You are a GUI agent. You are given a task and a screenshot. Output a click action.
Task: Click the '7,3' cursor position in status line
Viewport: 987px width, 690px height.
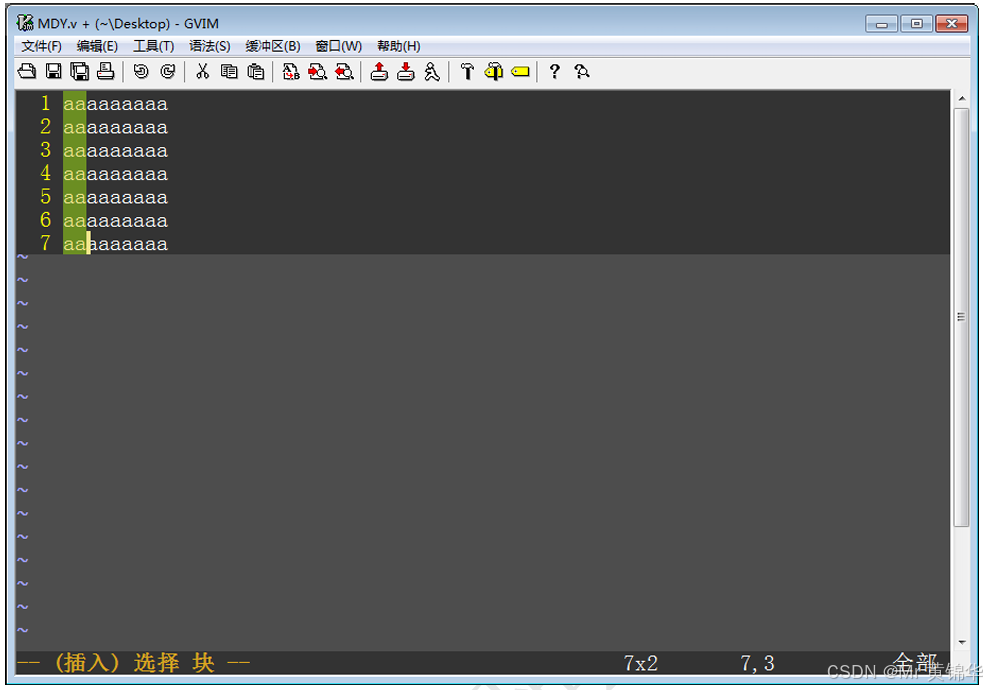pyautogui.click(x=757, y=663)
